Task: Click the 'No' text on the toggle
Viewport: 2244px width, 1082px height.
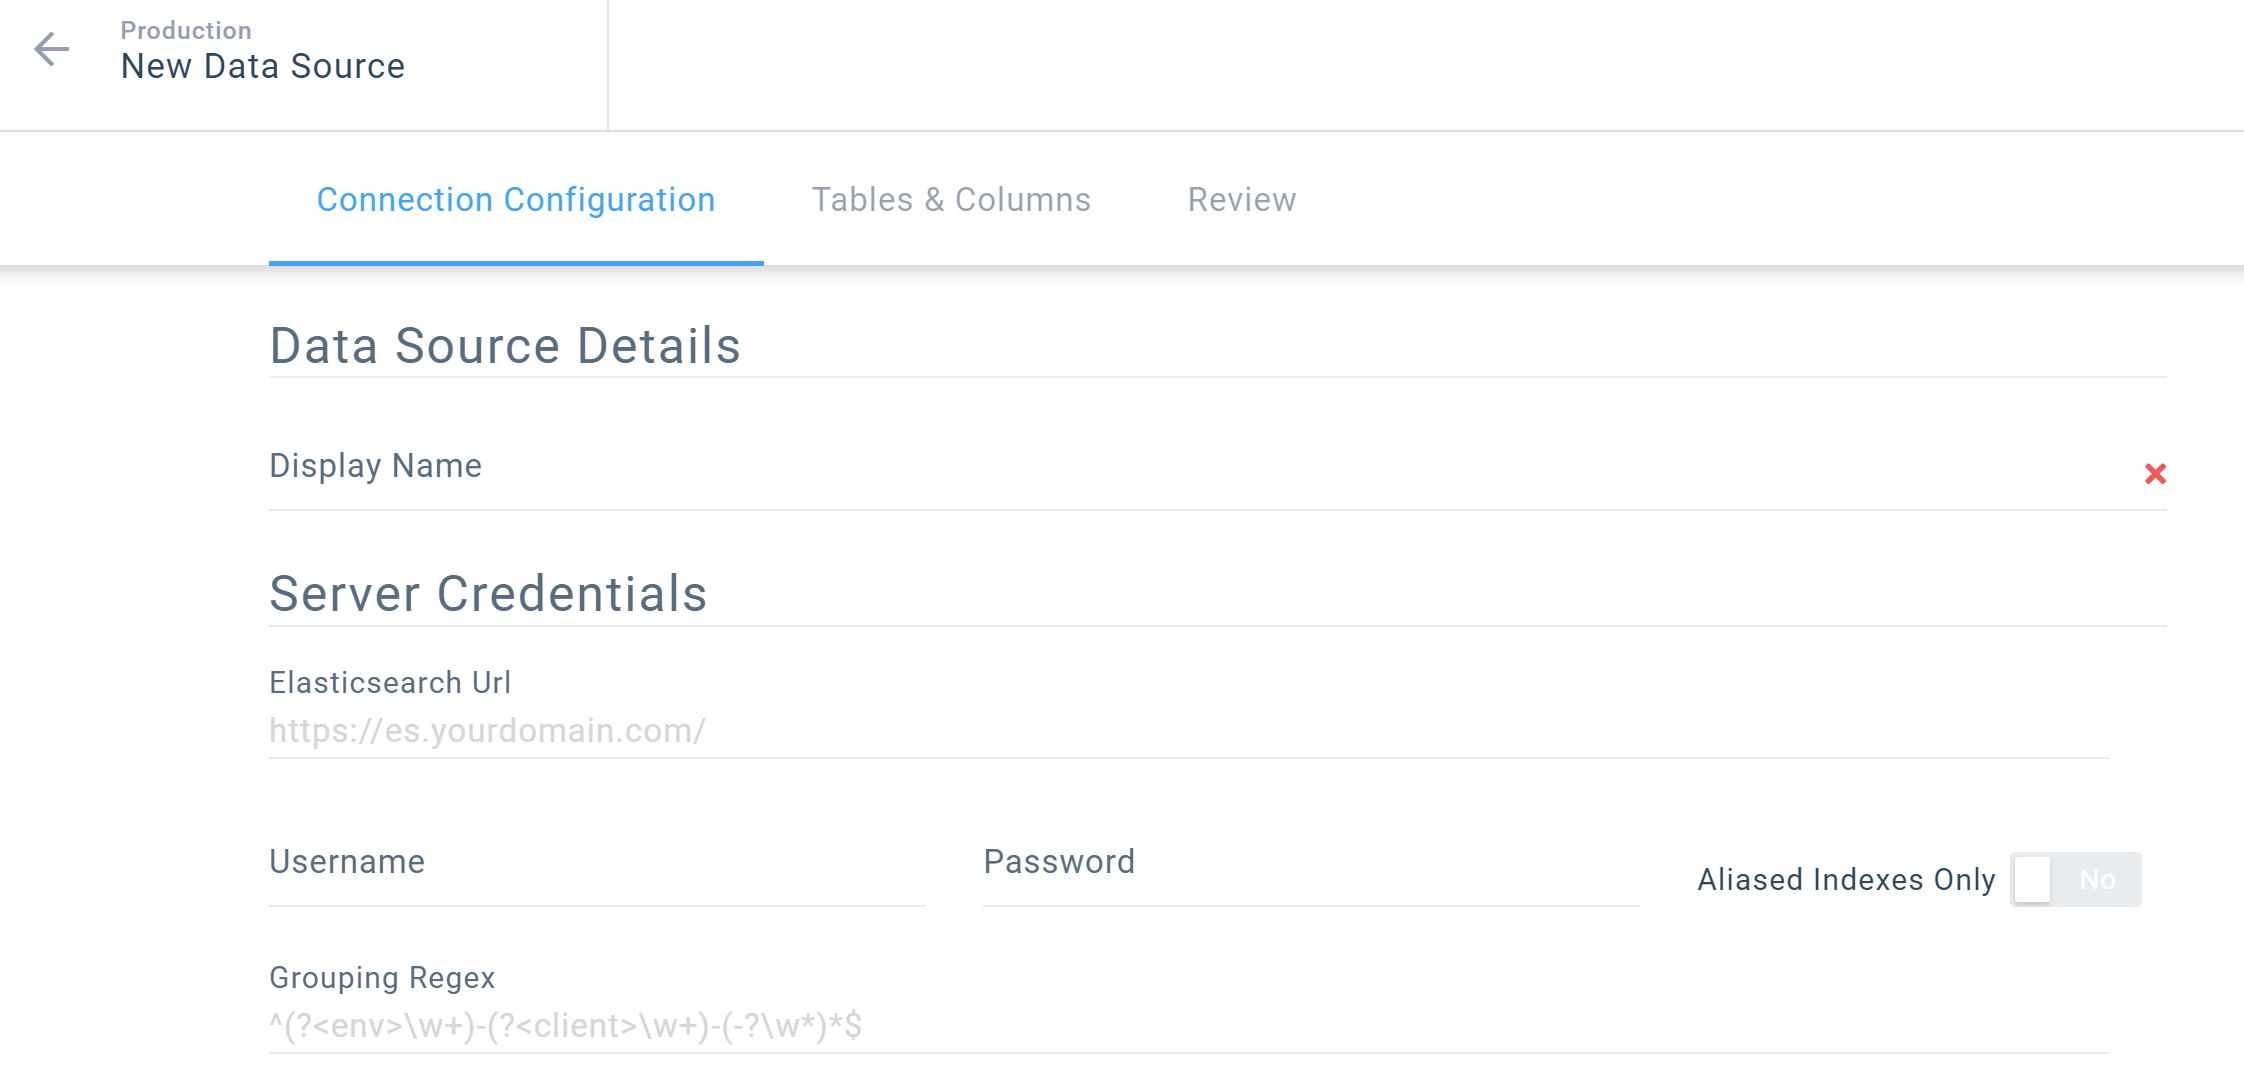Action: click(x=2097, y=880)
